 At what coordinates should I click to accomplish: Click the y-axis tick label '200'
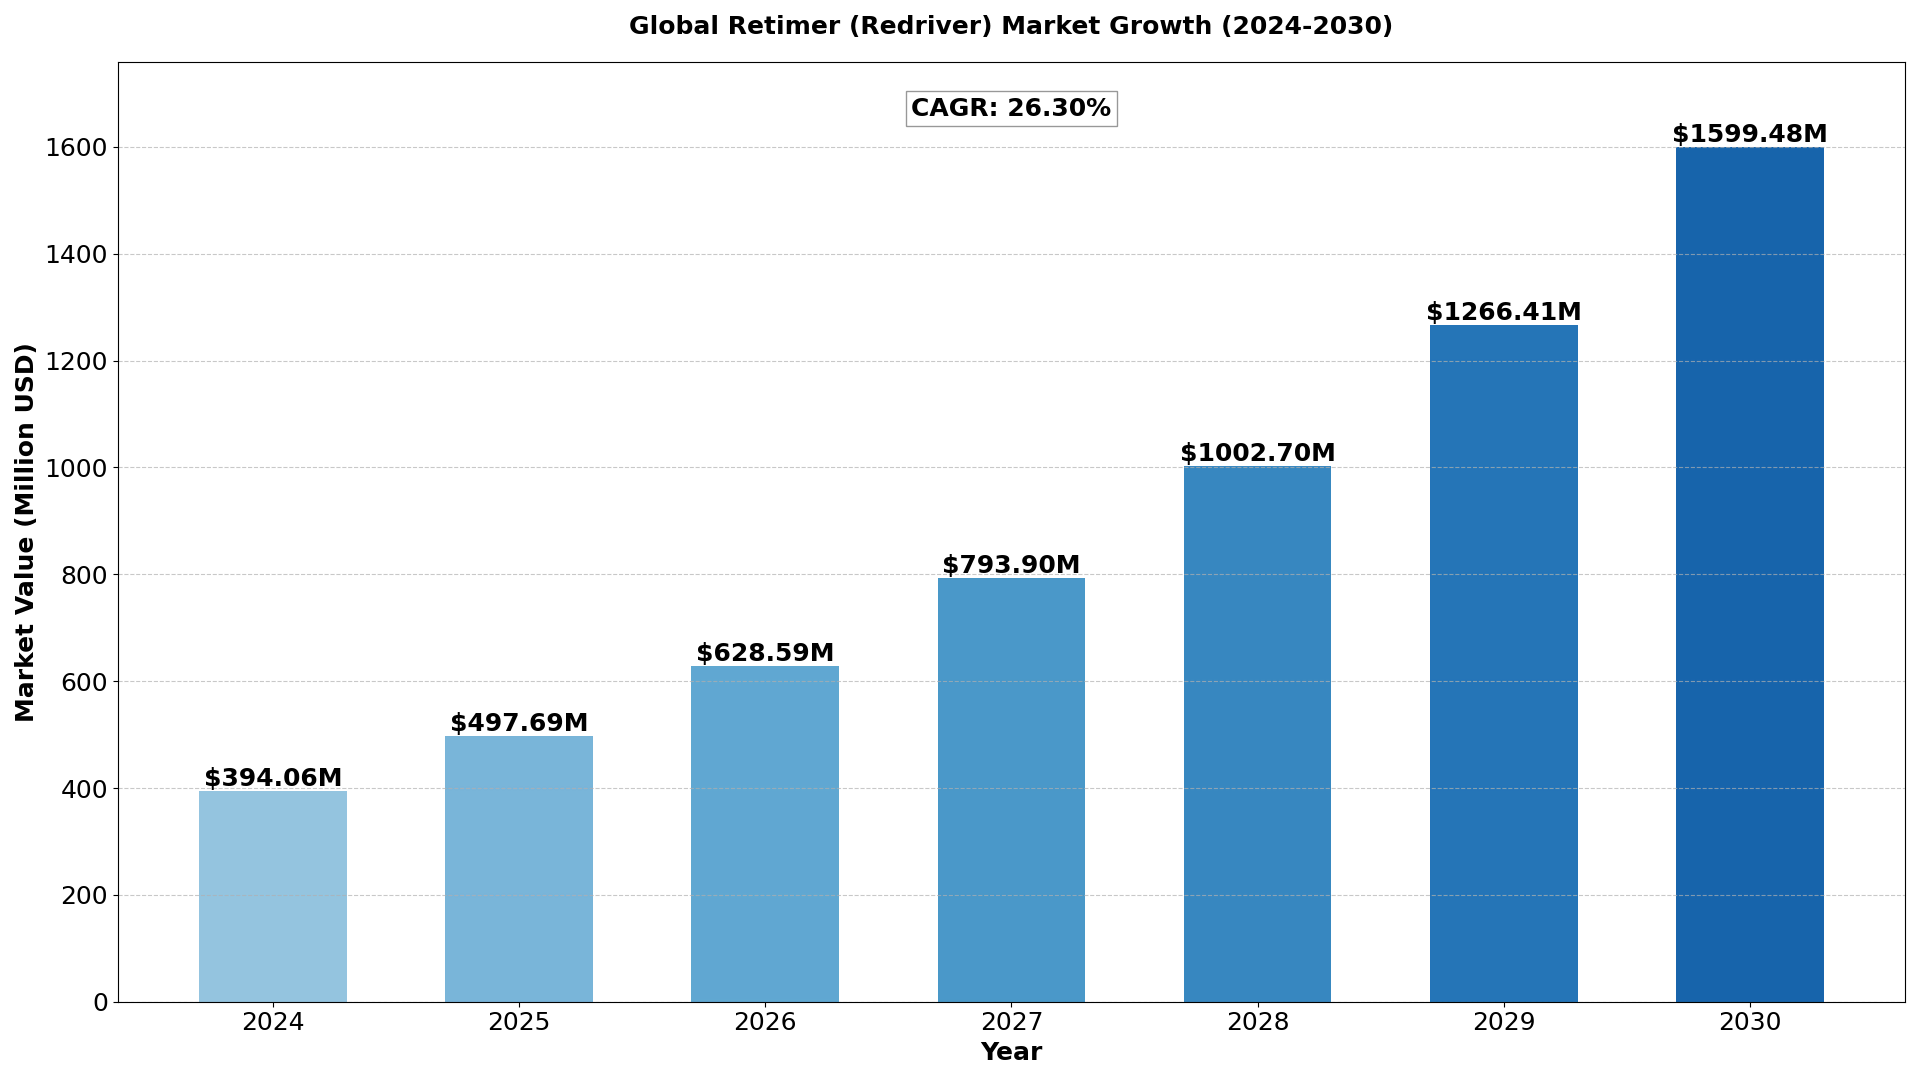coord(84,895)
